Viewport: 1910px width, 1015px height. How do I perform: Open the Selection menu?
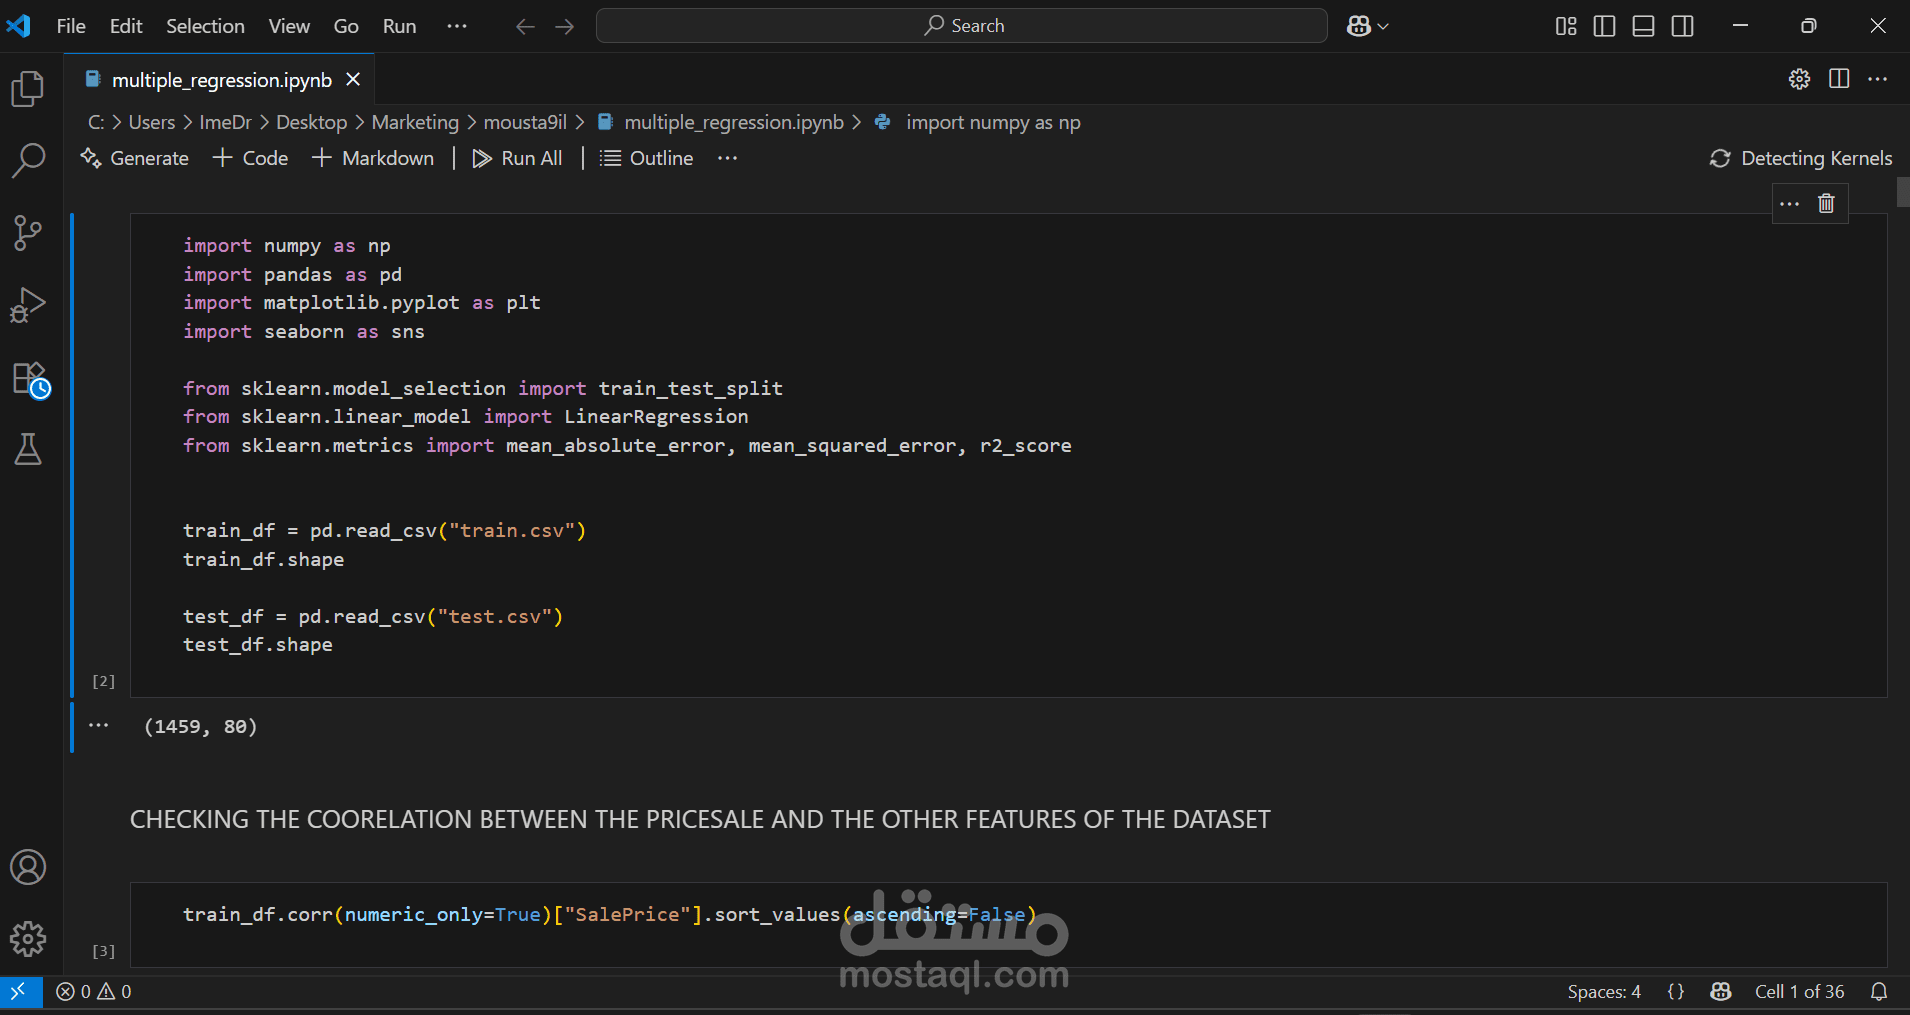pyautogui.click(x=205, y=26)
